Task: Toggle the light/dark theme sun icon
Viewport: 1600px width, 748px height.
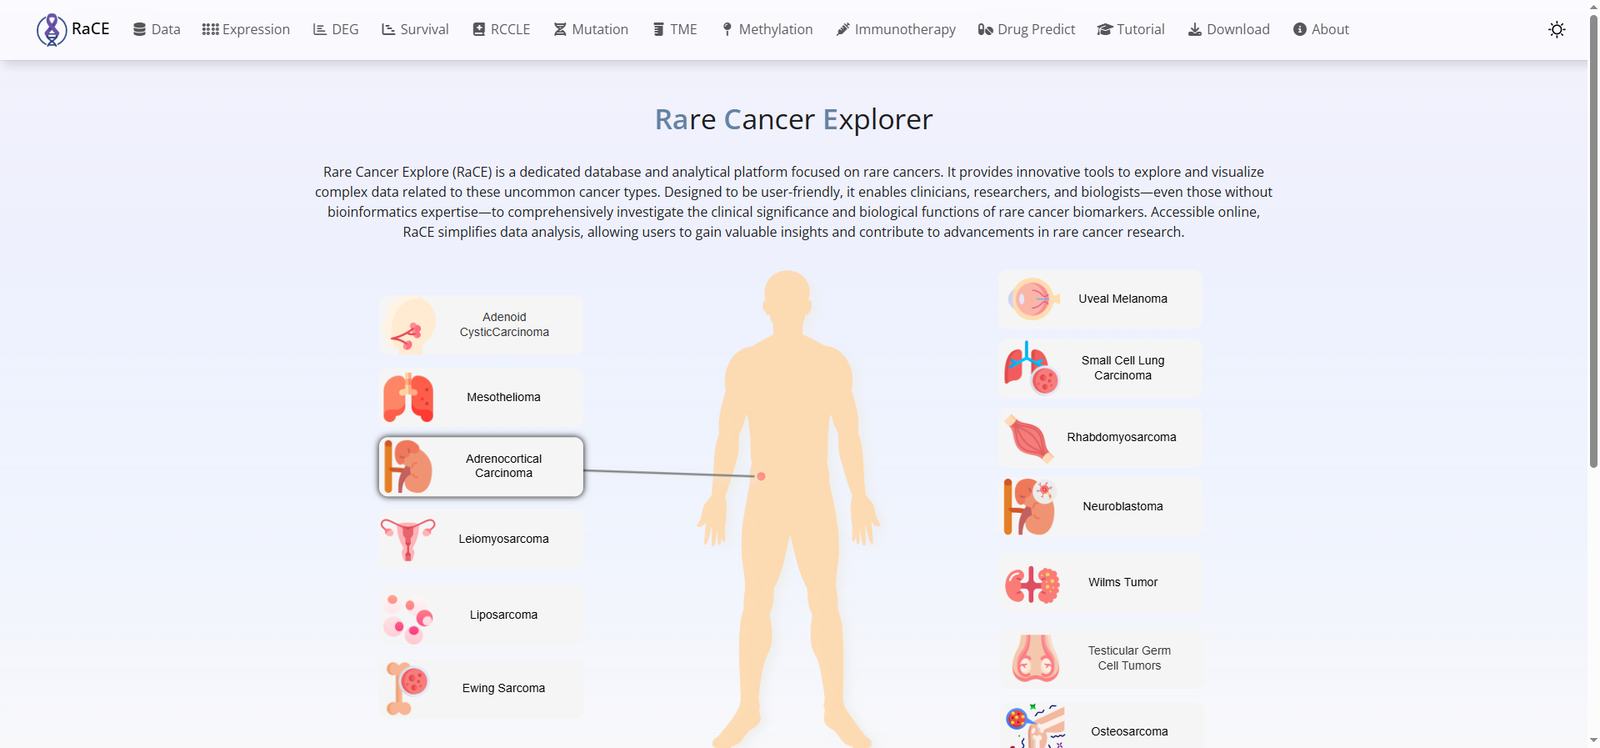Action: [x=1557, y=30]
